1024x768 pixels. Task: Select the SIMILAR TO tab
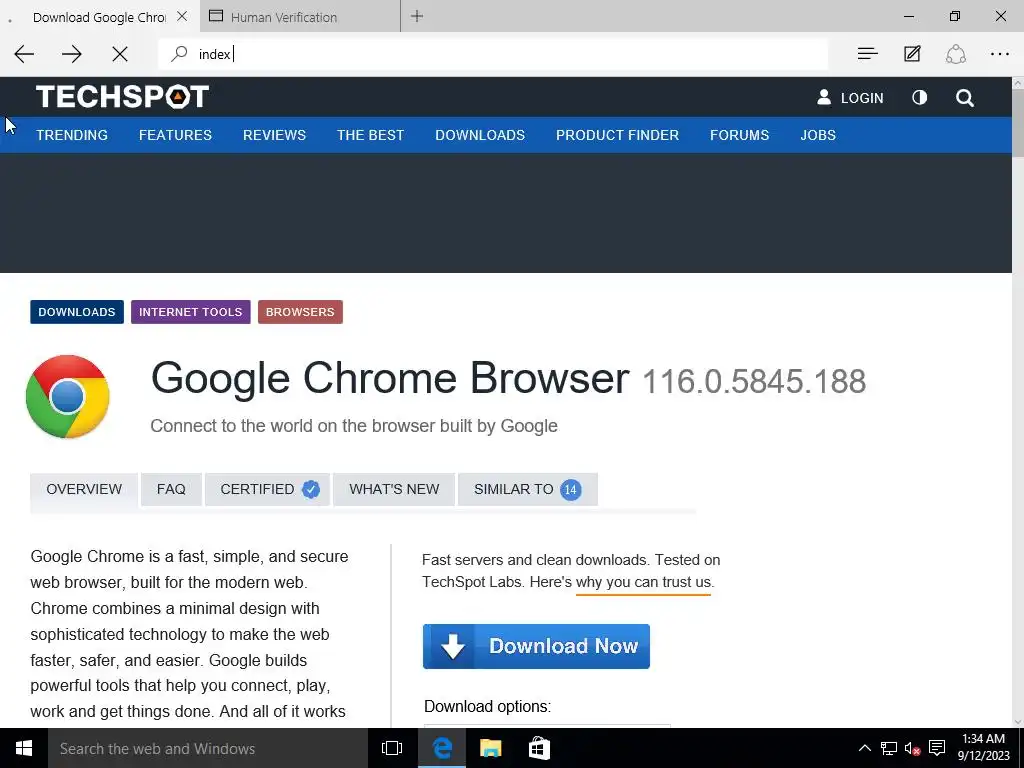(528, 489)
